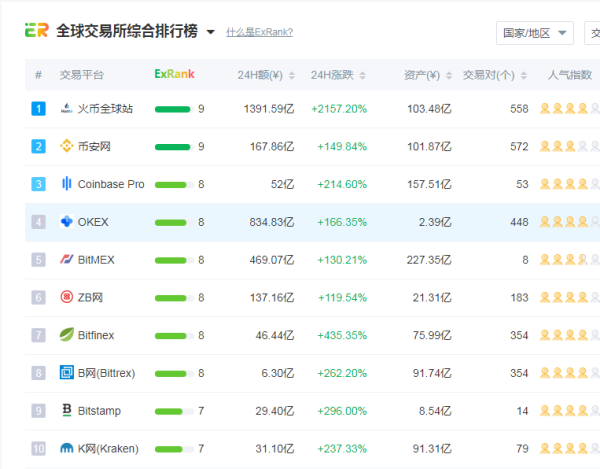Click the Bitstamp logo icon

tap(67, 411)
